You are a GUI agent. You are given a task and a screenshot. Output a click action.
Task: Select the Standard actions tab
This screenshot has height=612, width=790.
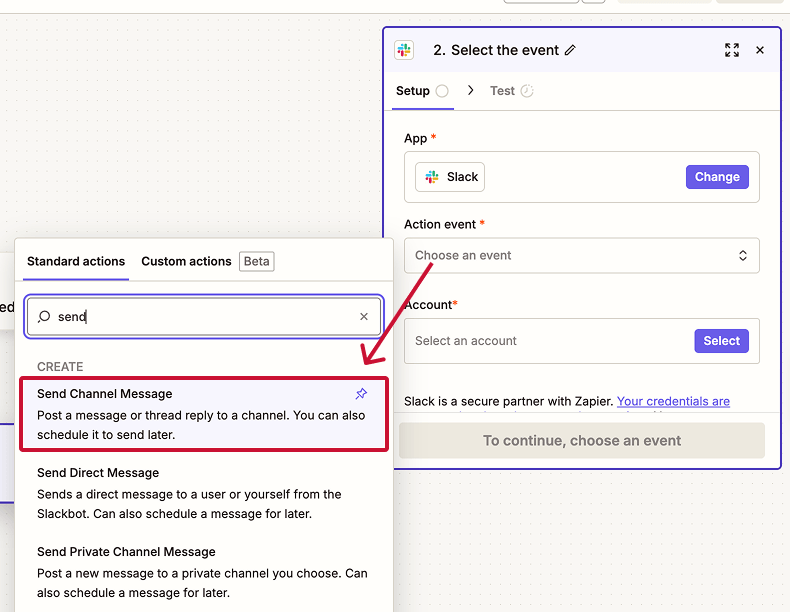76,261
